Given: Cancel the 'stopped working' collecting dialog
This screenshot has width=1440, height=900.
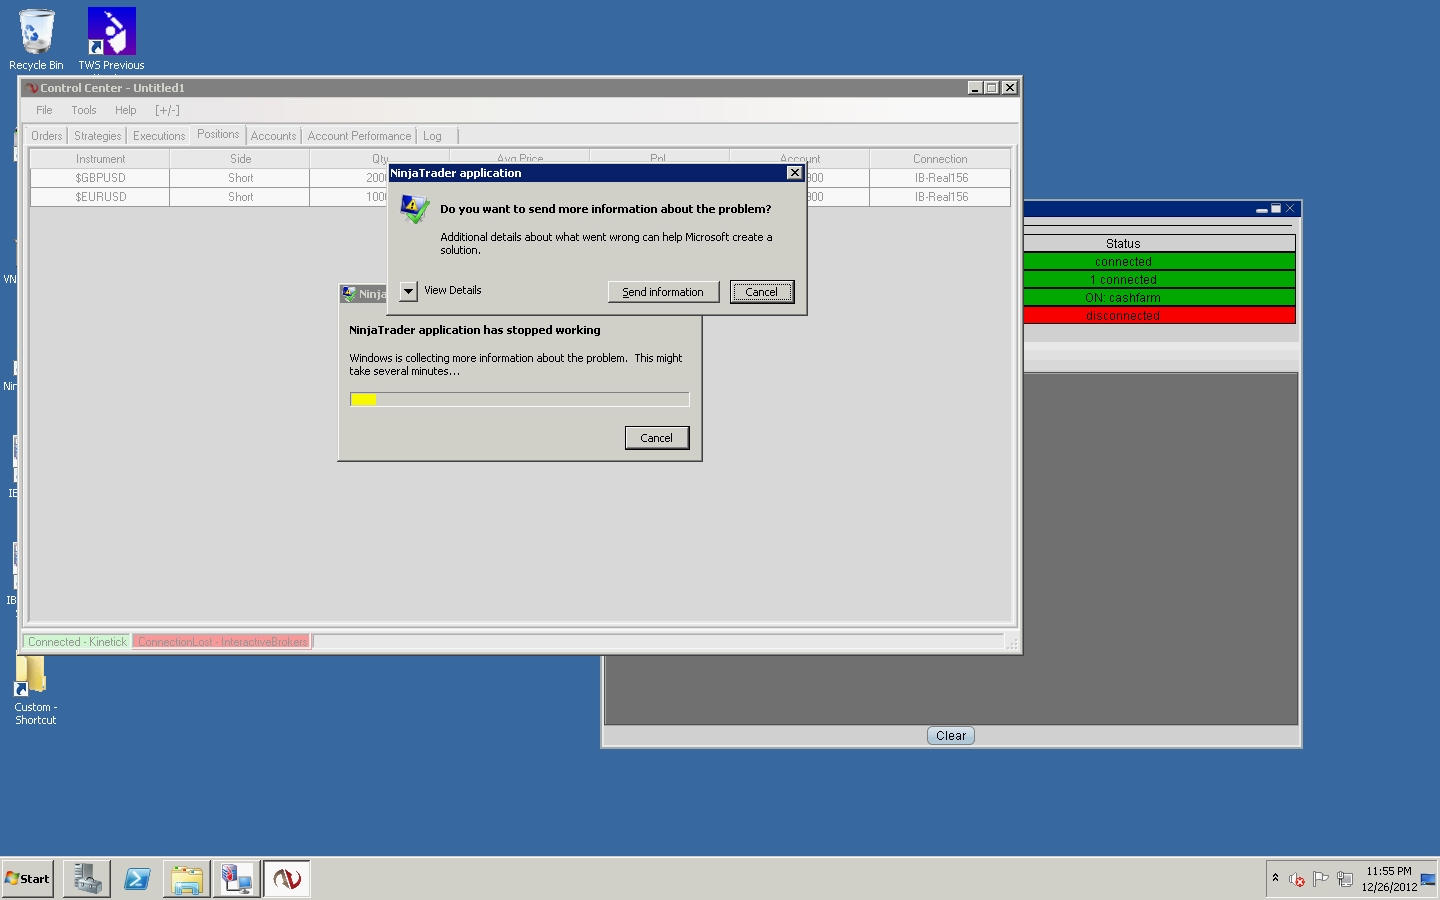Looking at the screenshot, I should point(657,438).
